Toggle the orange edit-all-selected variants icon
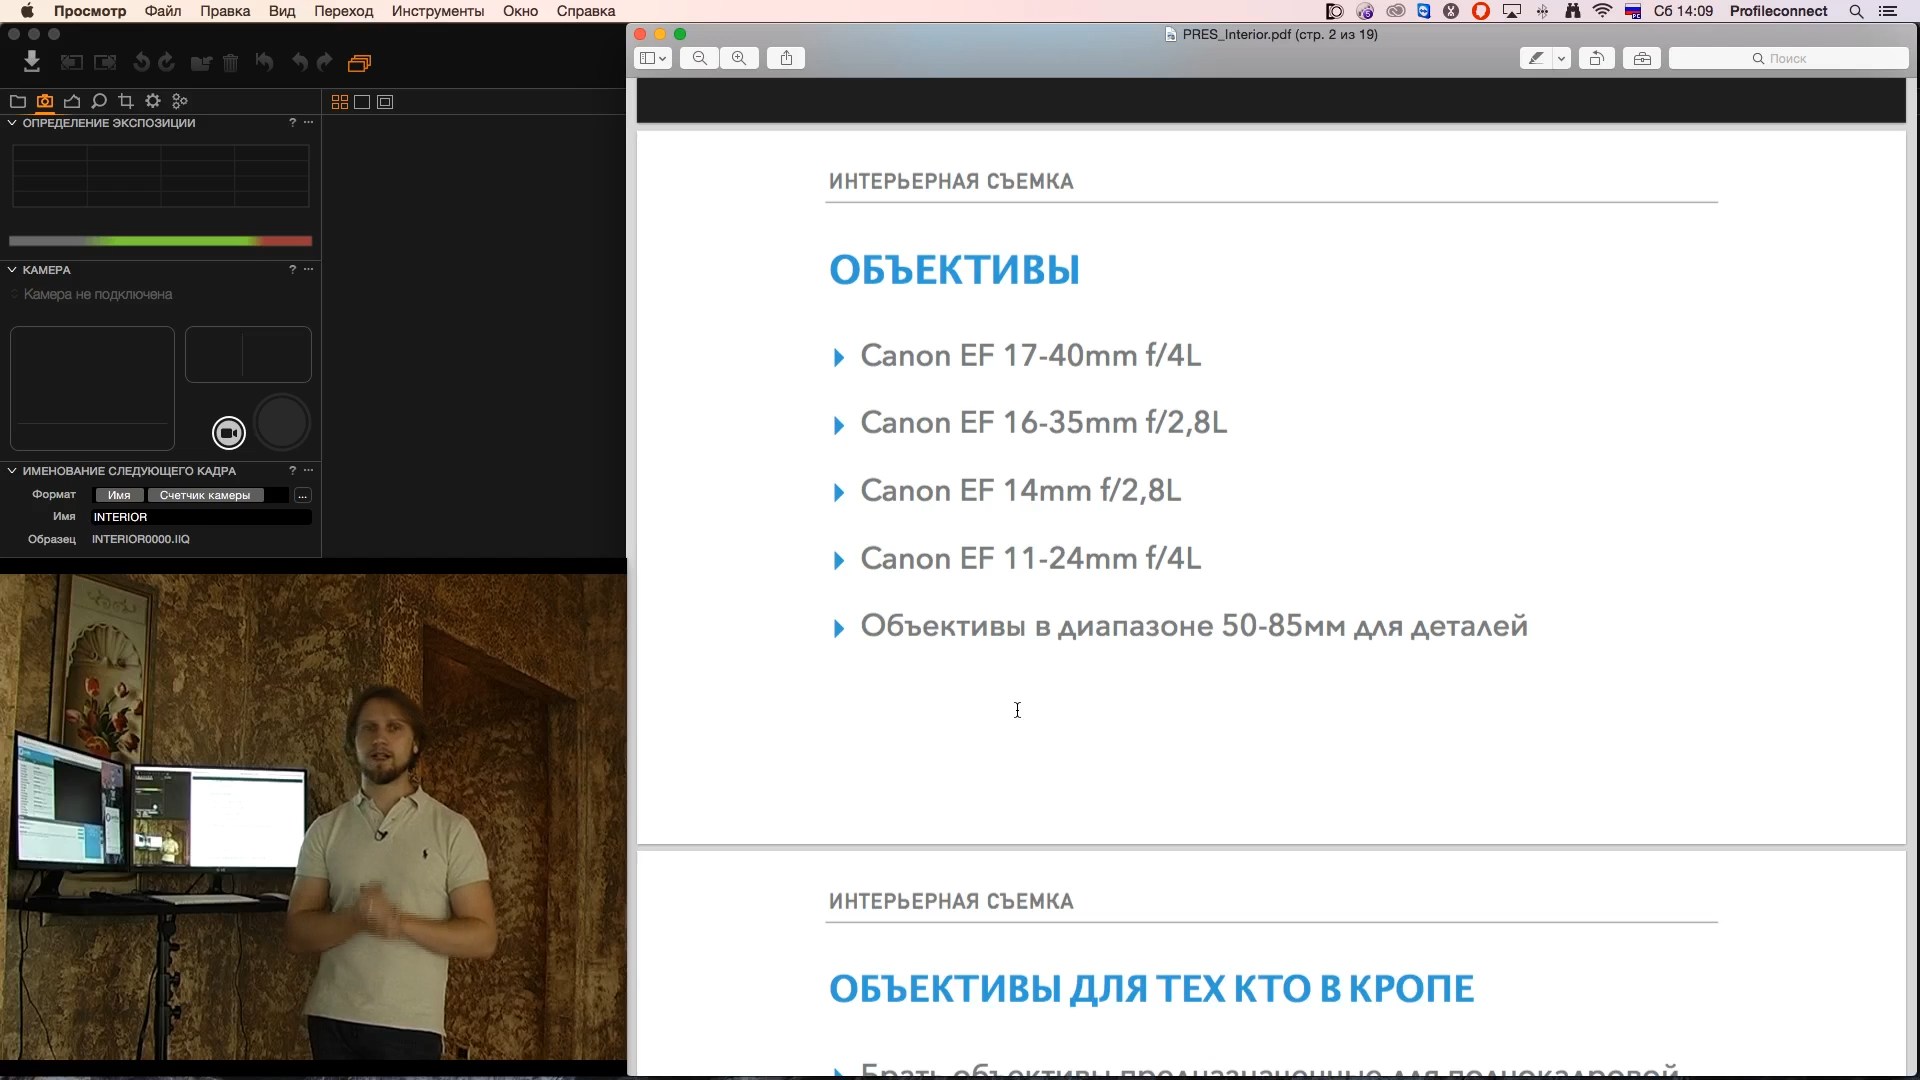 click(359, 63)
